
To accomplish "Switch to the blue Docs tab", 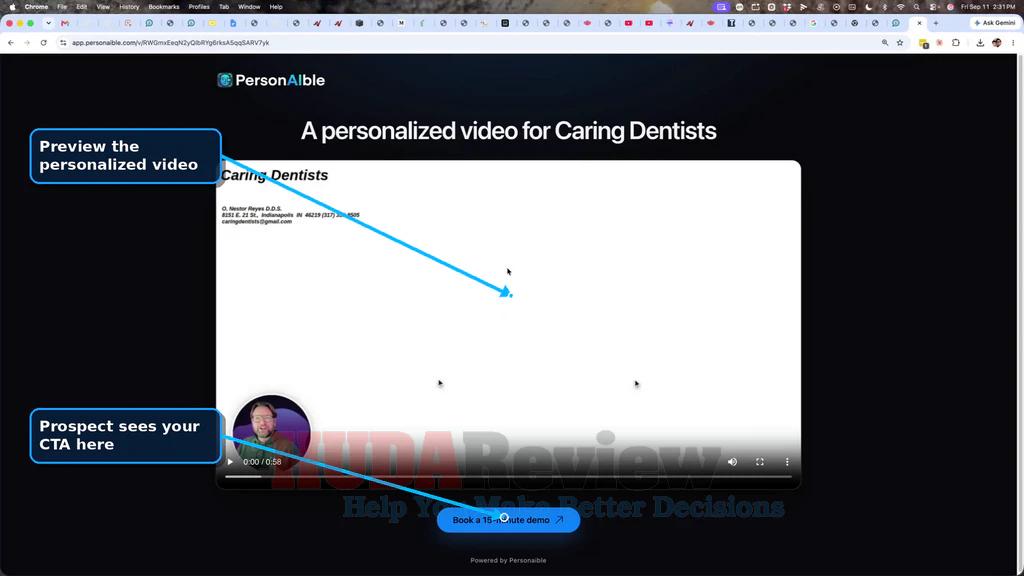I will point(233,23).
